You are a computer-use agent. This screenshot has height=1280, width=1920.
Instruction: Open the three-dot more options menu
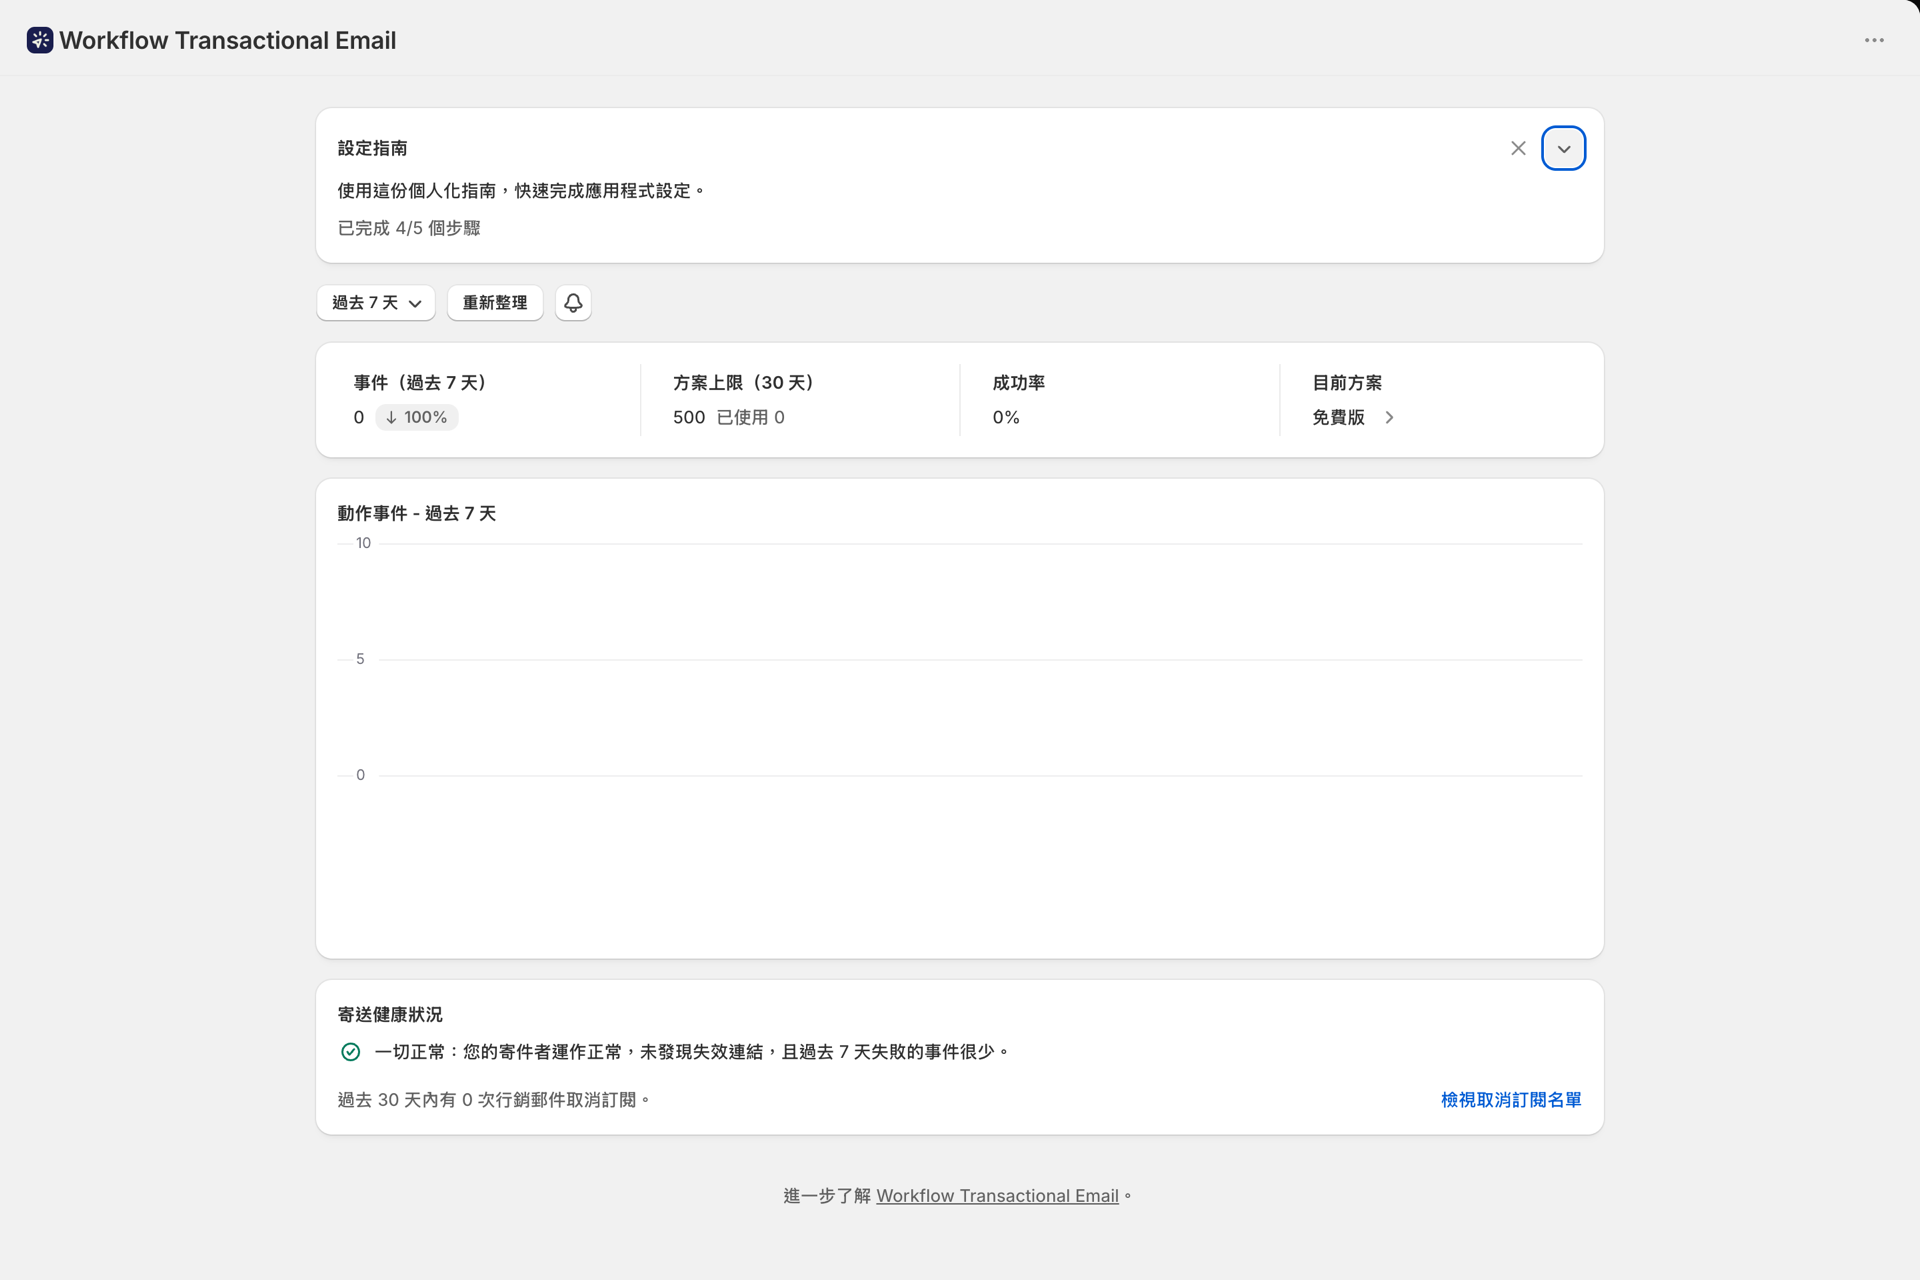(x=1874, y=40)
